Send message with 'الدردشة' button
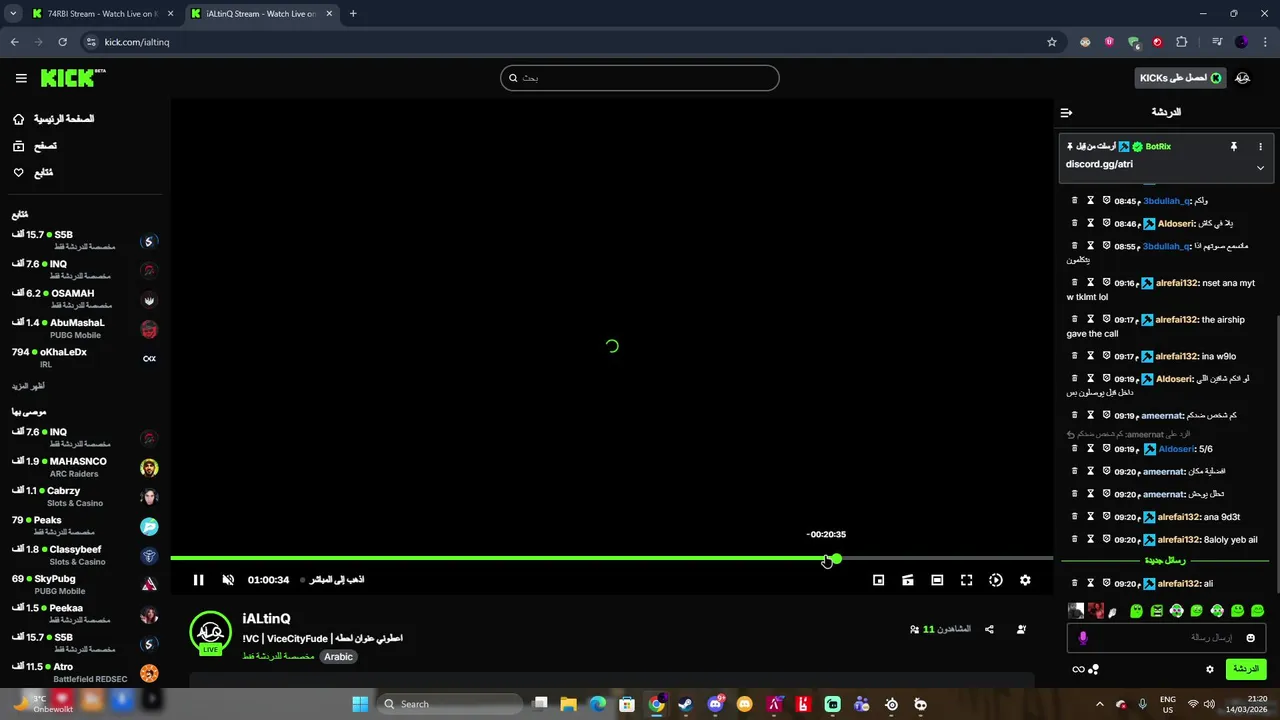 tap(1246, 669)
